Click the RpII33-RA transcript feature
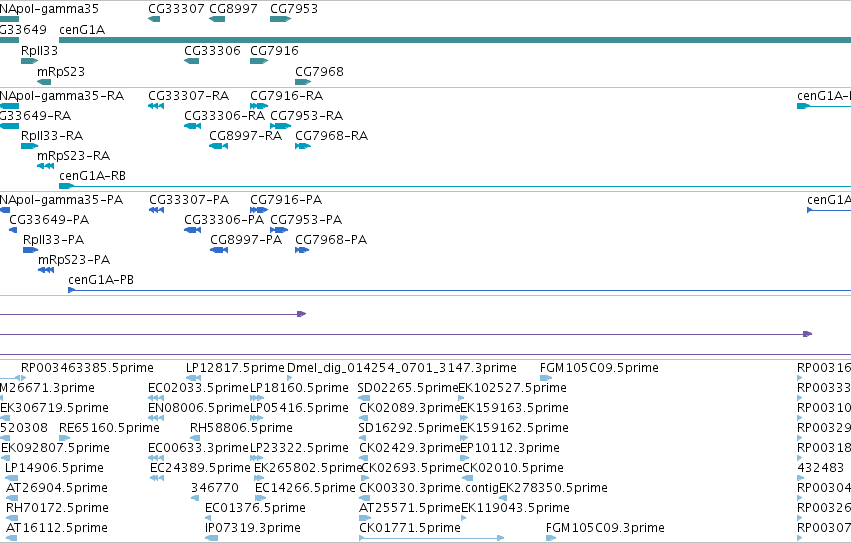Screen dimensions: 851x543 (29, 146)
